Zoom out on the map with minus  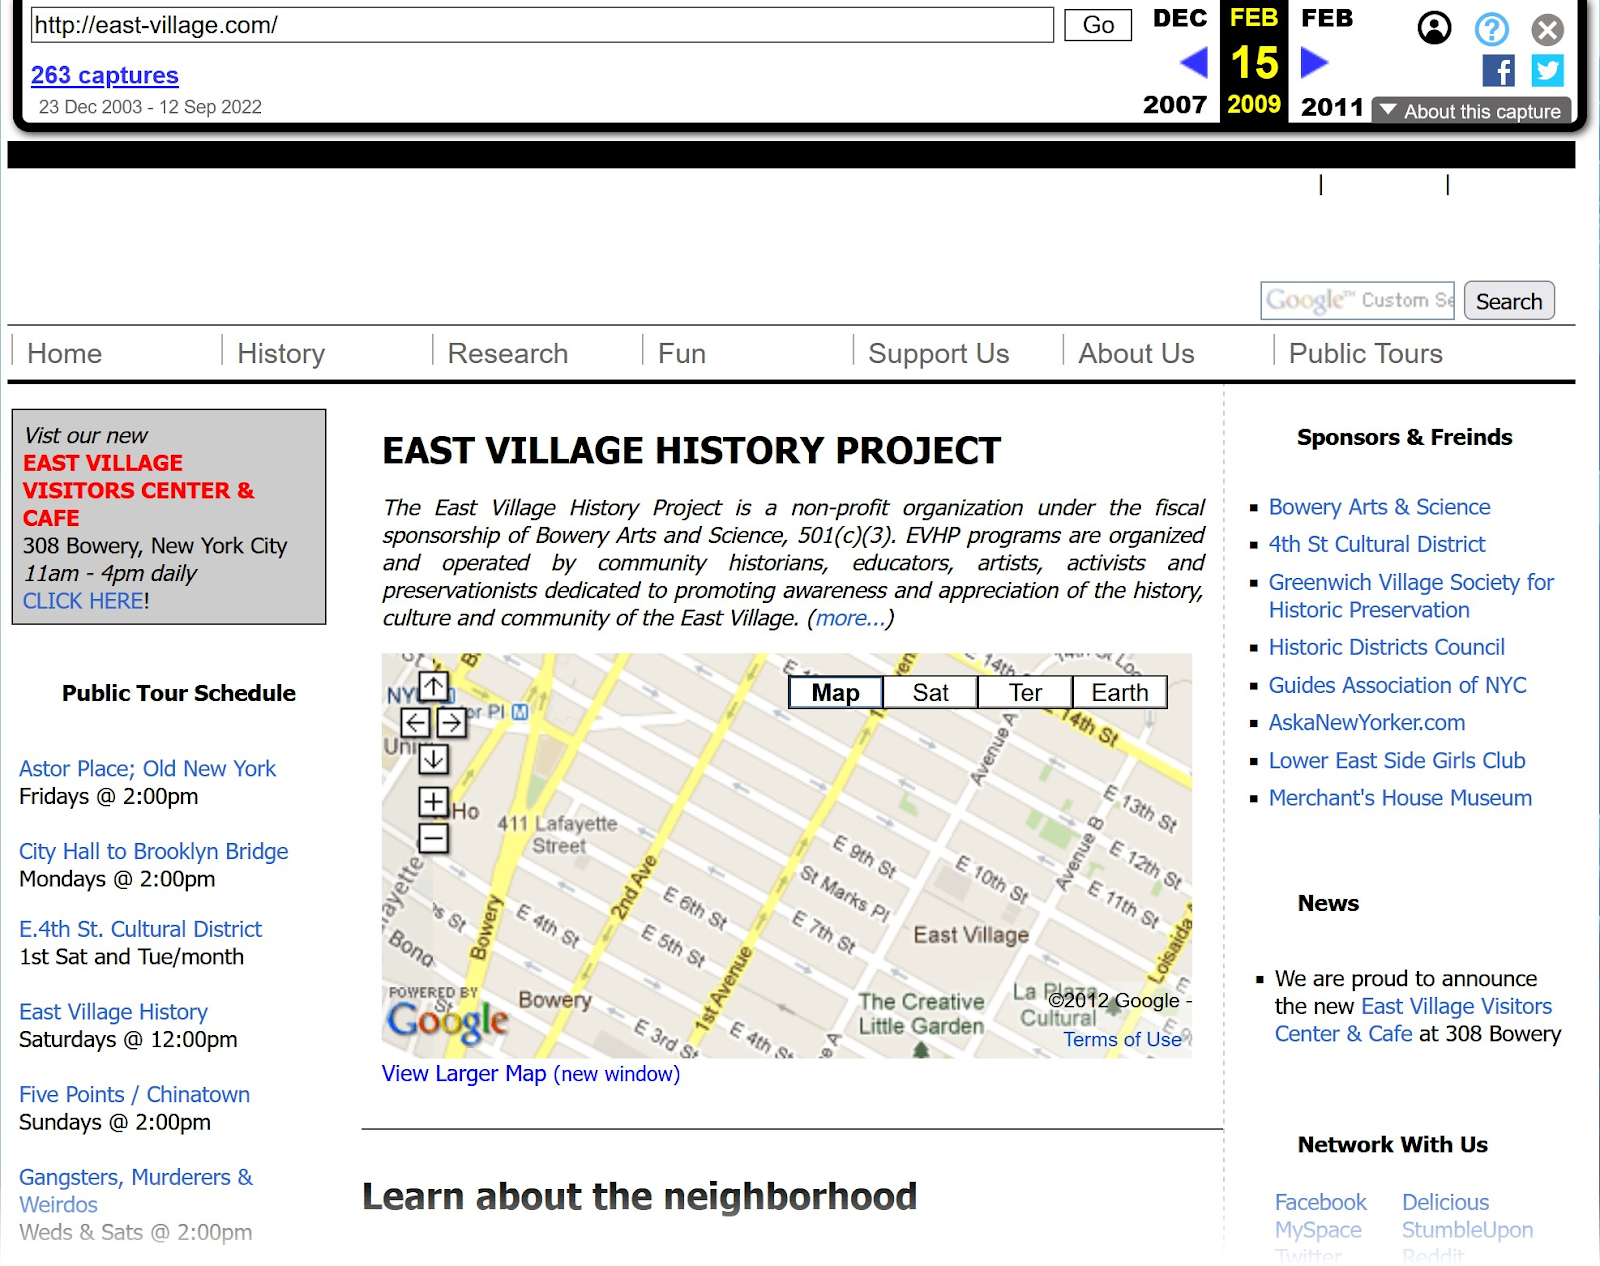click(432, 837)
